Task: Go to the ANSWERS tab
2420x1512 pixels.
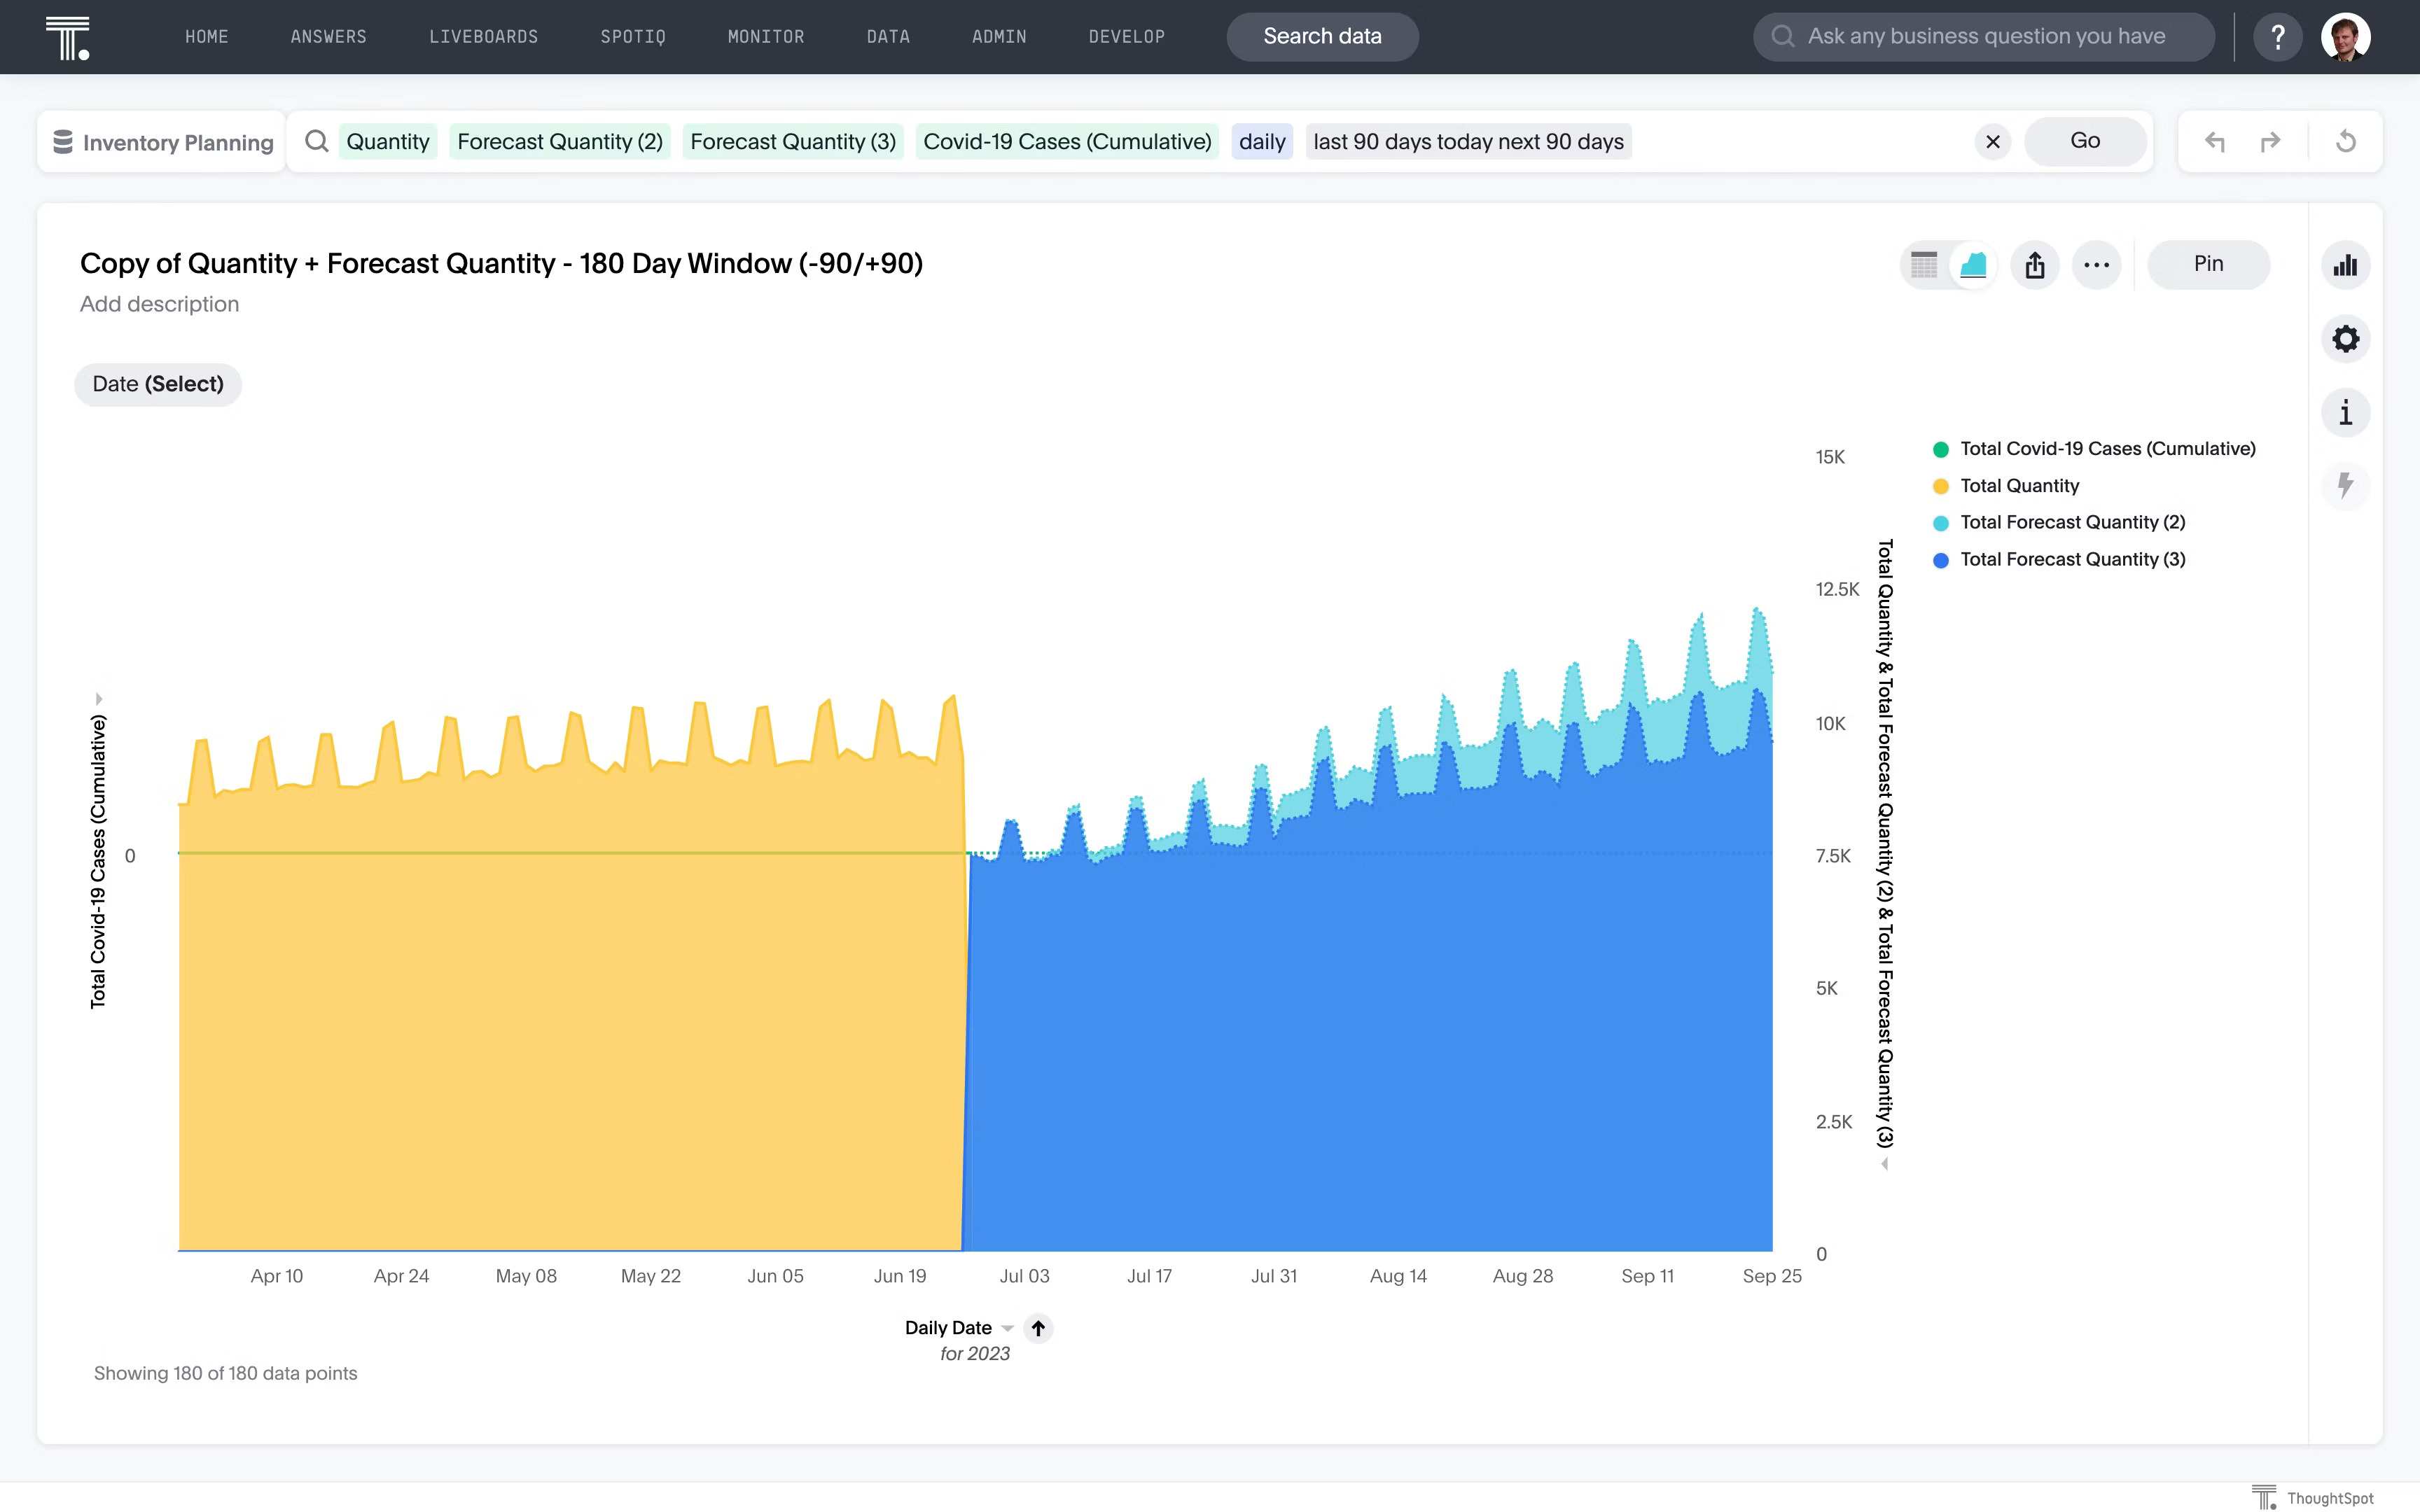Action: point(328,37)
